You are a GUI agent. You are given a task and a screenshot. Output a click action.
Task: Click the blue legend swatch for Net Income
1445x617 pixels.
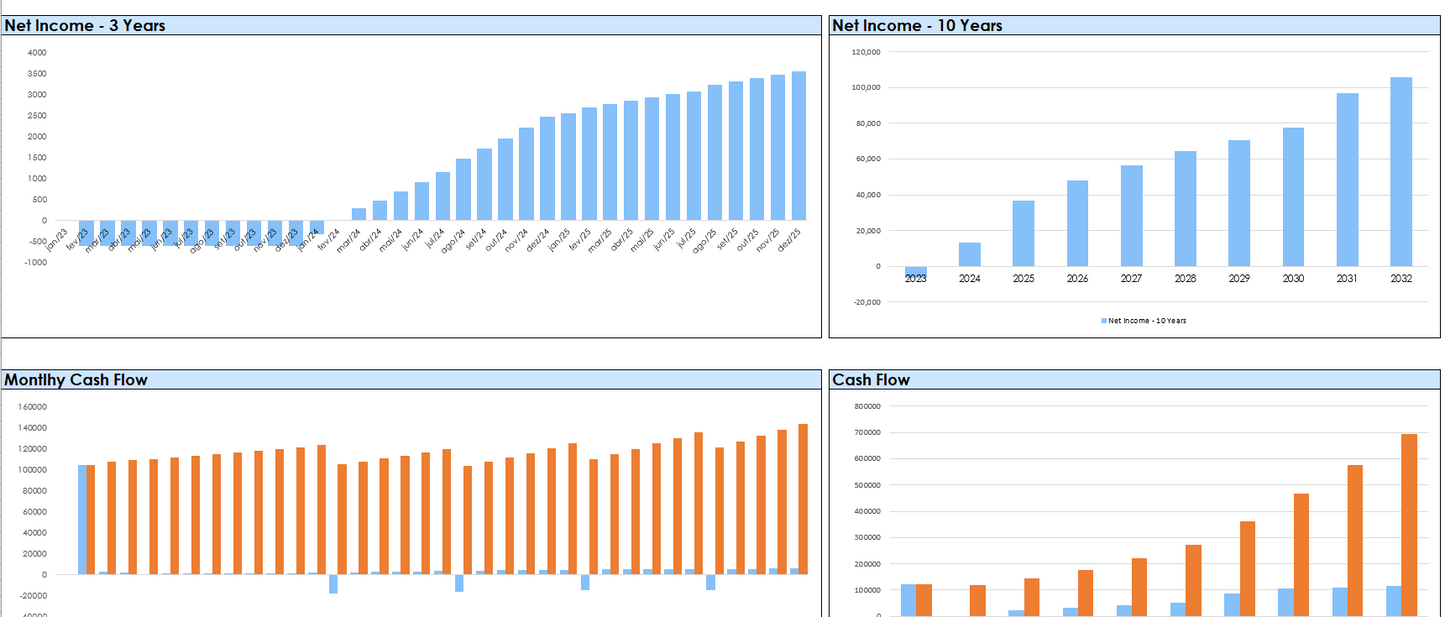coord(1104,321)
